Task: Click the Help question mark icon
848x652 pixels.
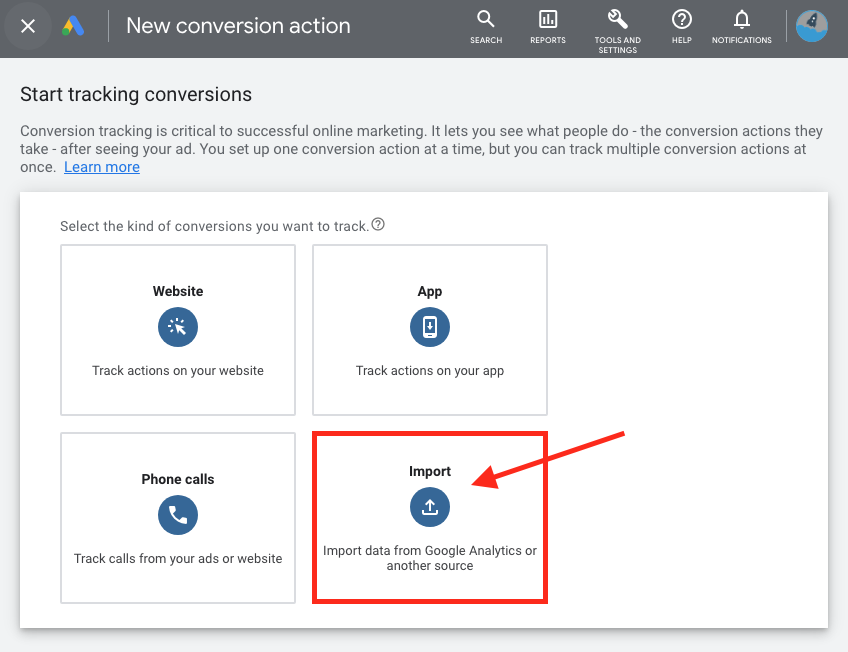Action: click(681, 19)
